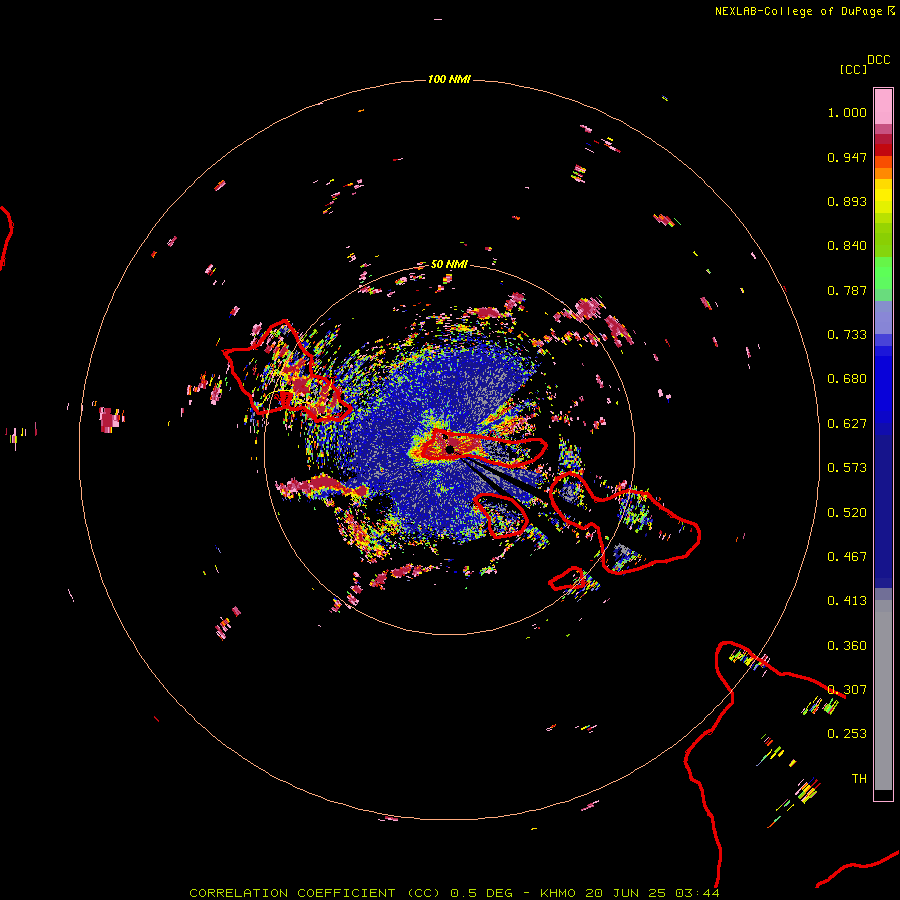Viewport: 900px width, 900px height.
Task: Click the 0.787 scale value
Action: tap(847, 290)
